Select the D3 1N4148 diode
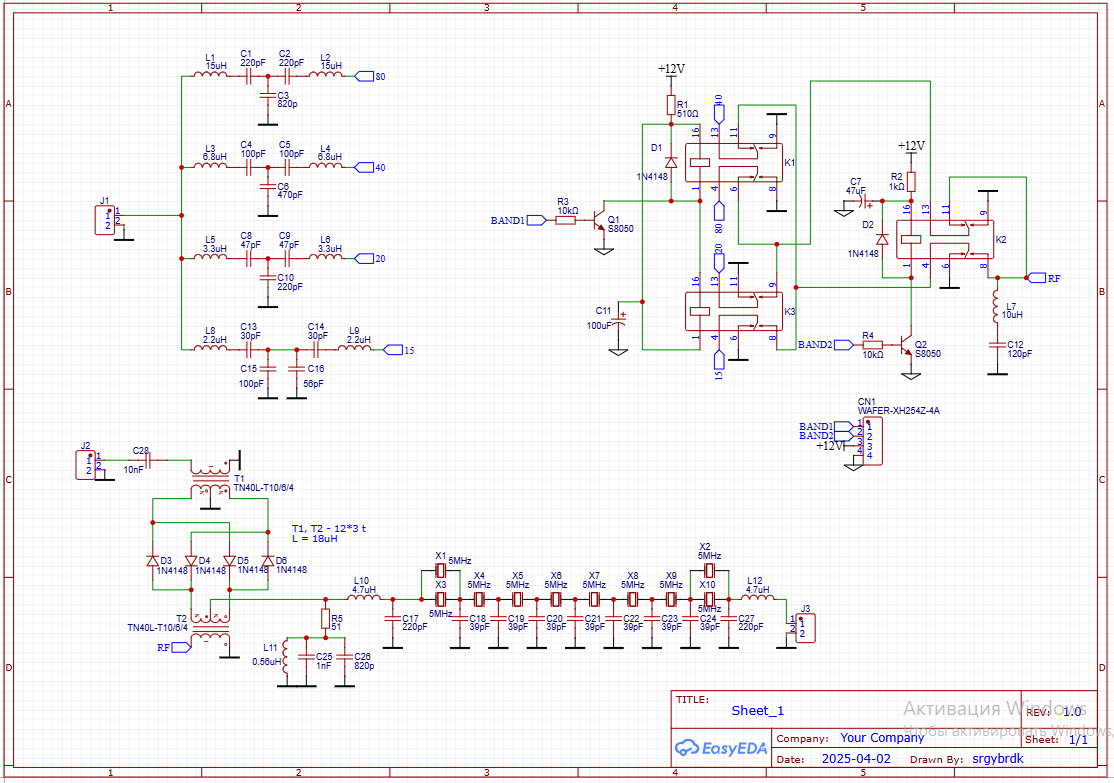This screenshot has width=1114, height=783. (152, 560)
